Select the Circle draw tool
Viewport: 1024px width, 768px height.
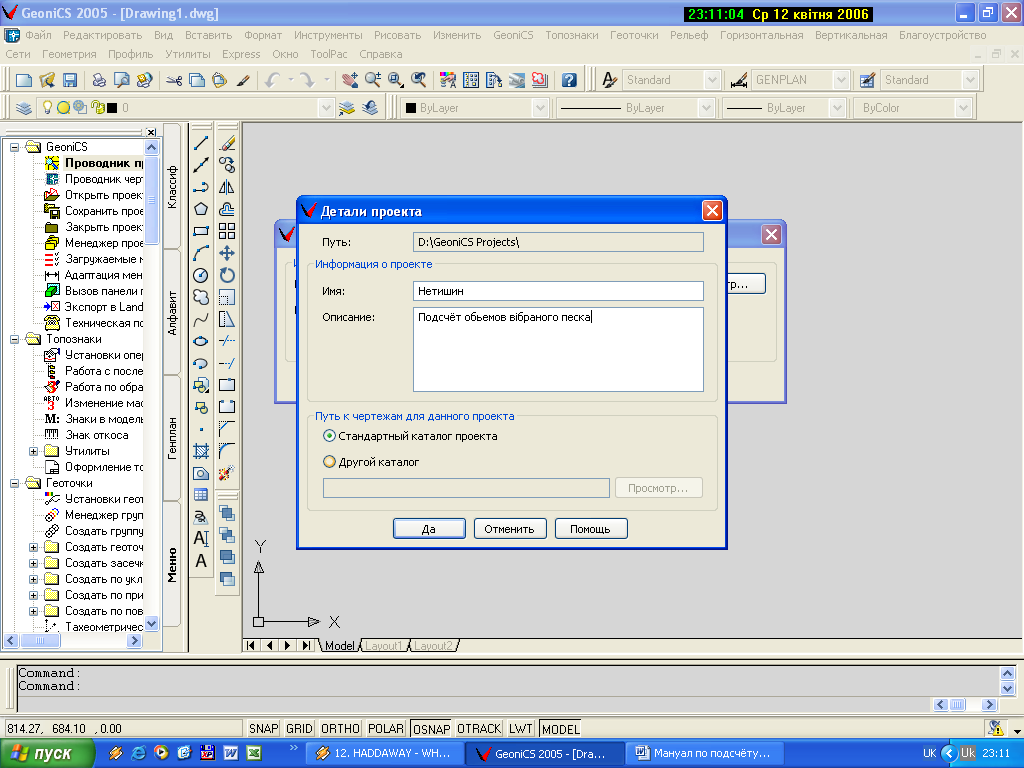[201, 275]
